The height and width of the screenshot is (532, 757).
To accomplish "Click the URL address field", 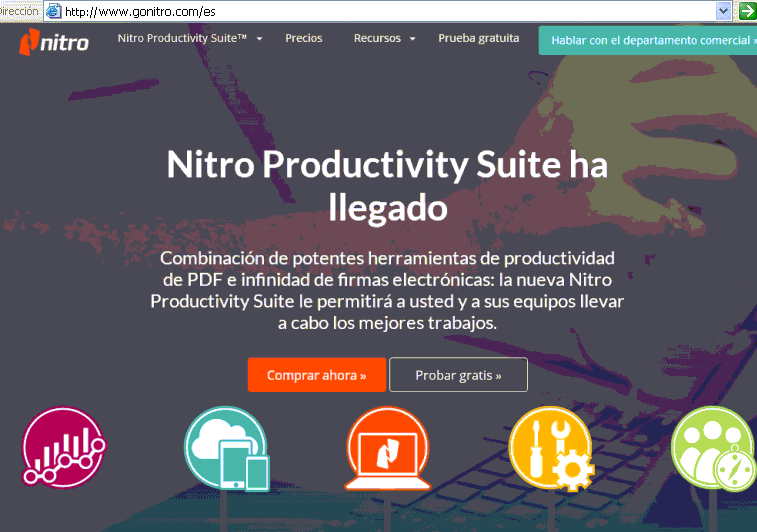I will click(389, 11).
